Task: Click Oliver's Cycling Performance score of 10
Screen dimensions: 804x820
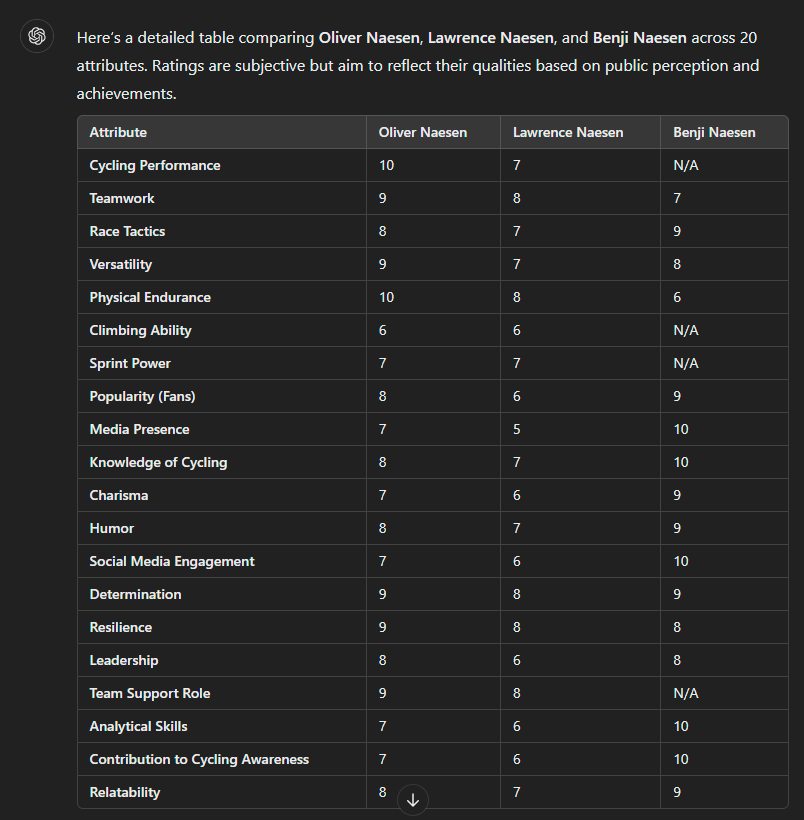Action: pyautogui.click(x=386, y=165)
